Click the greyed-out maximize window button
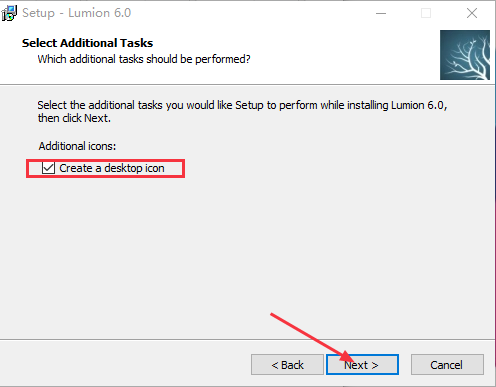The height and width of the screenshot is (387, 496). [x=426, y=13]
